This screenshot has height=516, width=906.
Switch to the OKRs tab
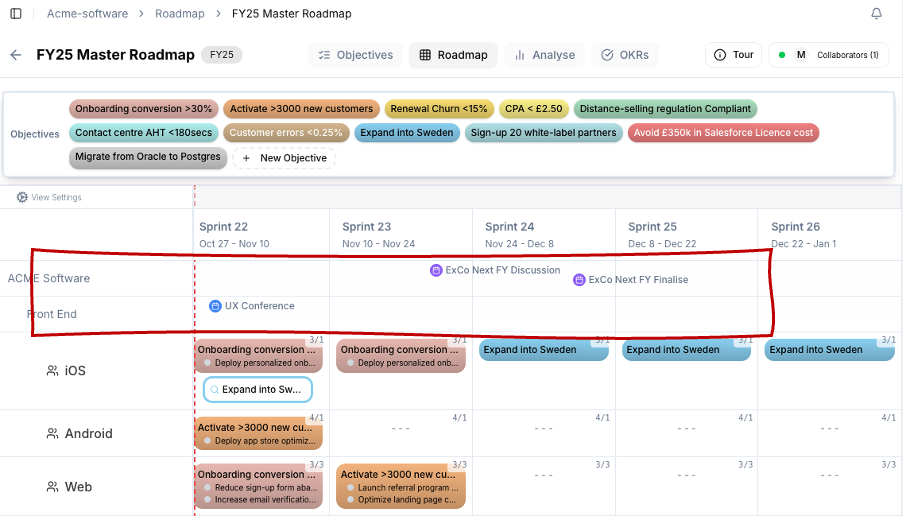(625, 55)
